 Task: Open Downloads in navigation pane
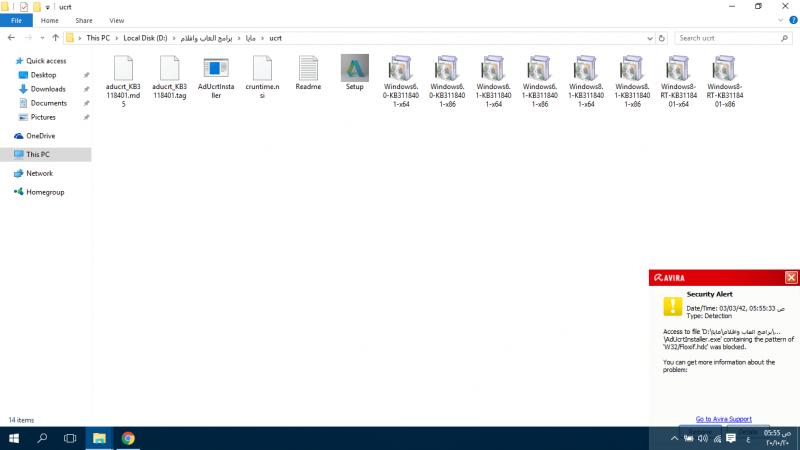pos(47,89)
